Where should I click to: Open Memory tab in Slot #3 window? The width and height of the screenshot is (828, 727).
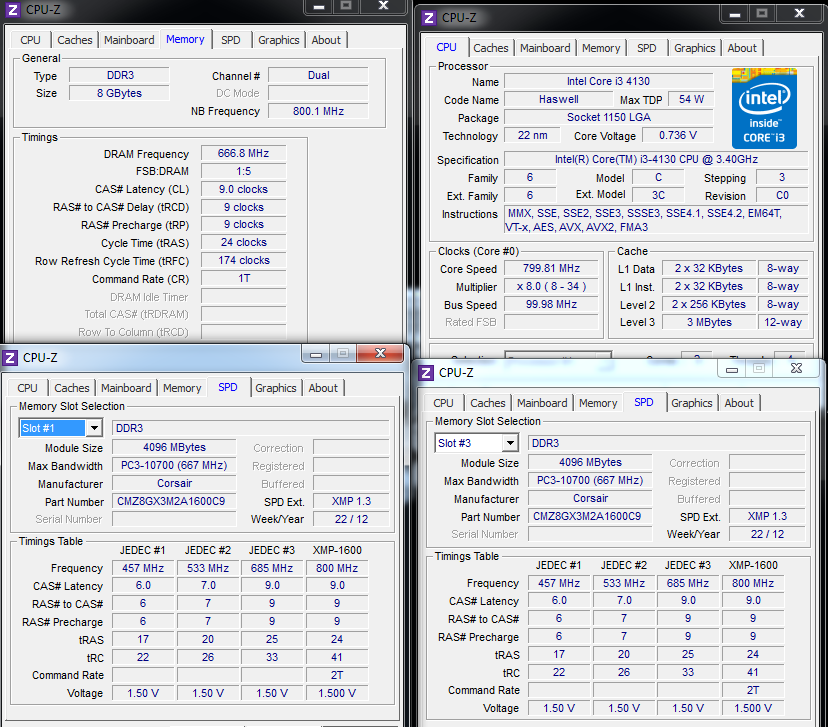coord(598,403)
